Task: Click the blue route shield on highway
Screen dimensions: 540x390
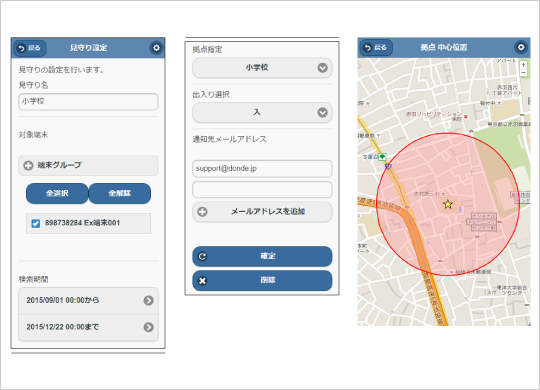Action: tap(388, 166)
